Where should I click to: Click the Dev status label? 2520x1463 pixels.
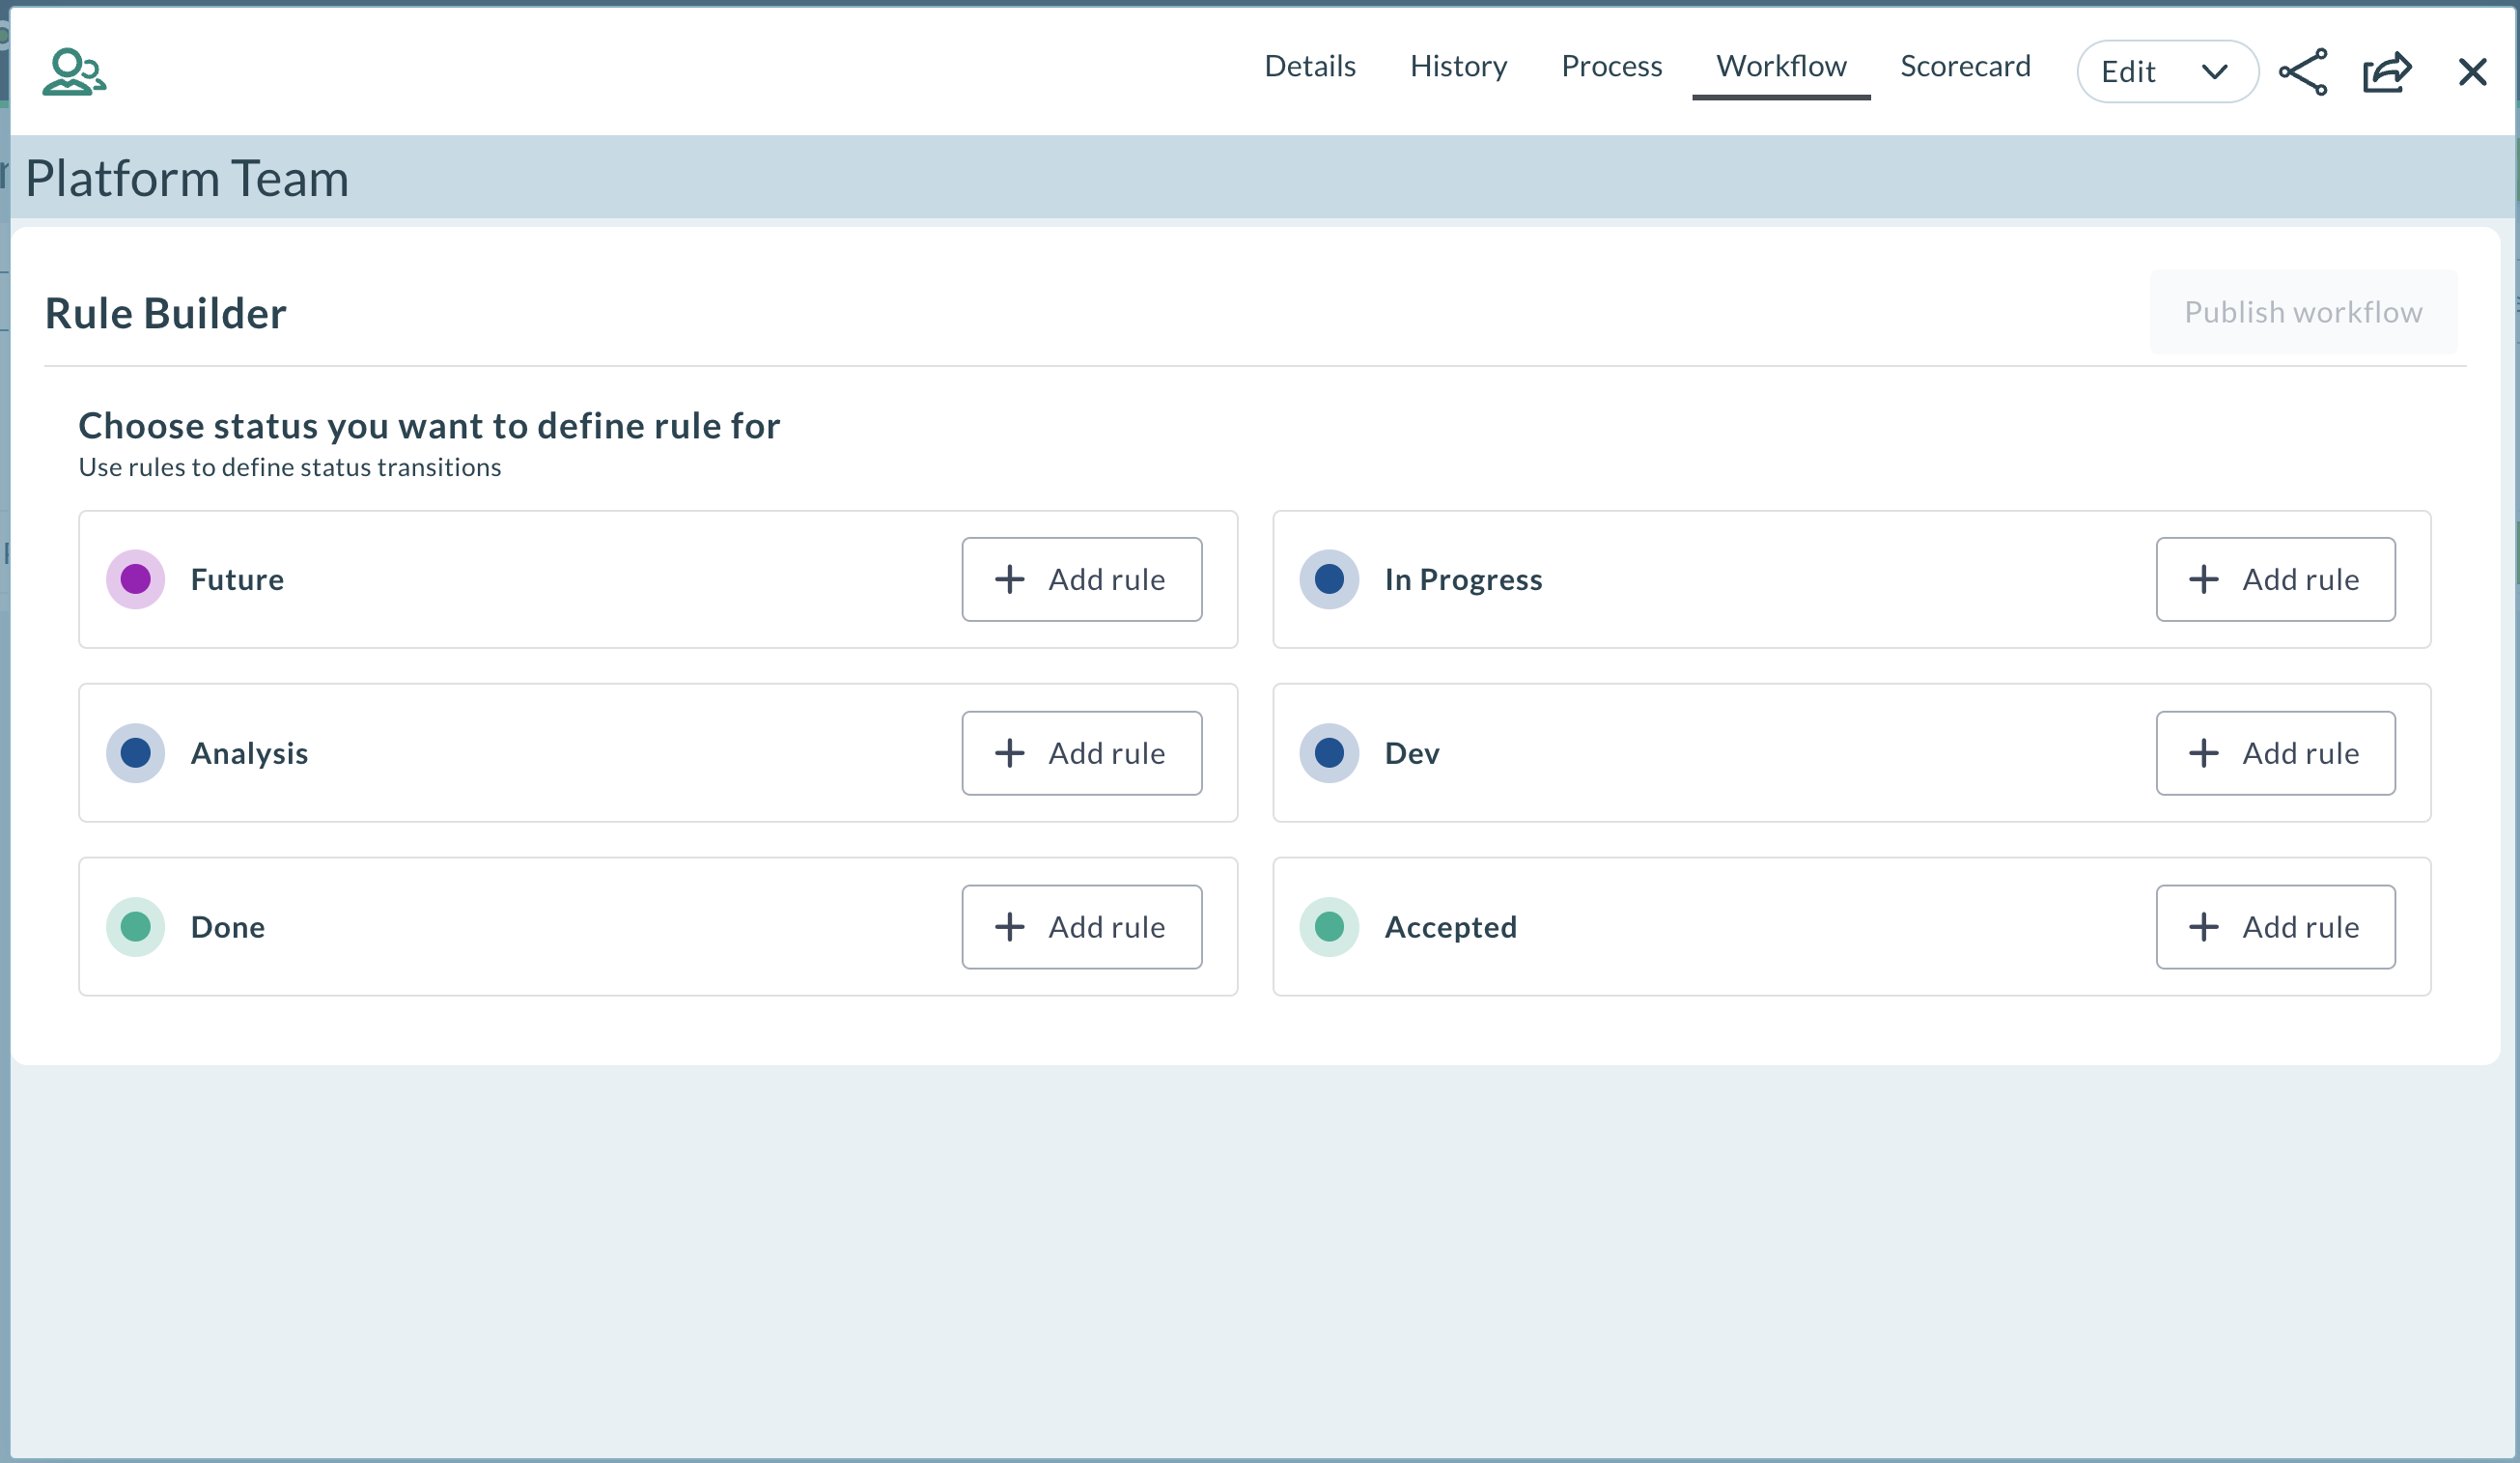tap(1412, 754)
